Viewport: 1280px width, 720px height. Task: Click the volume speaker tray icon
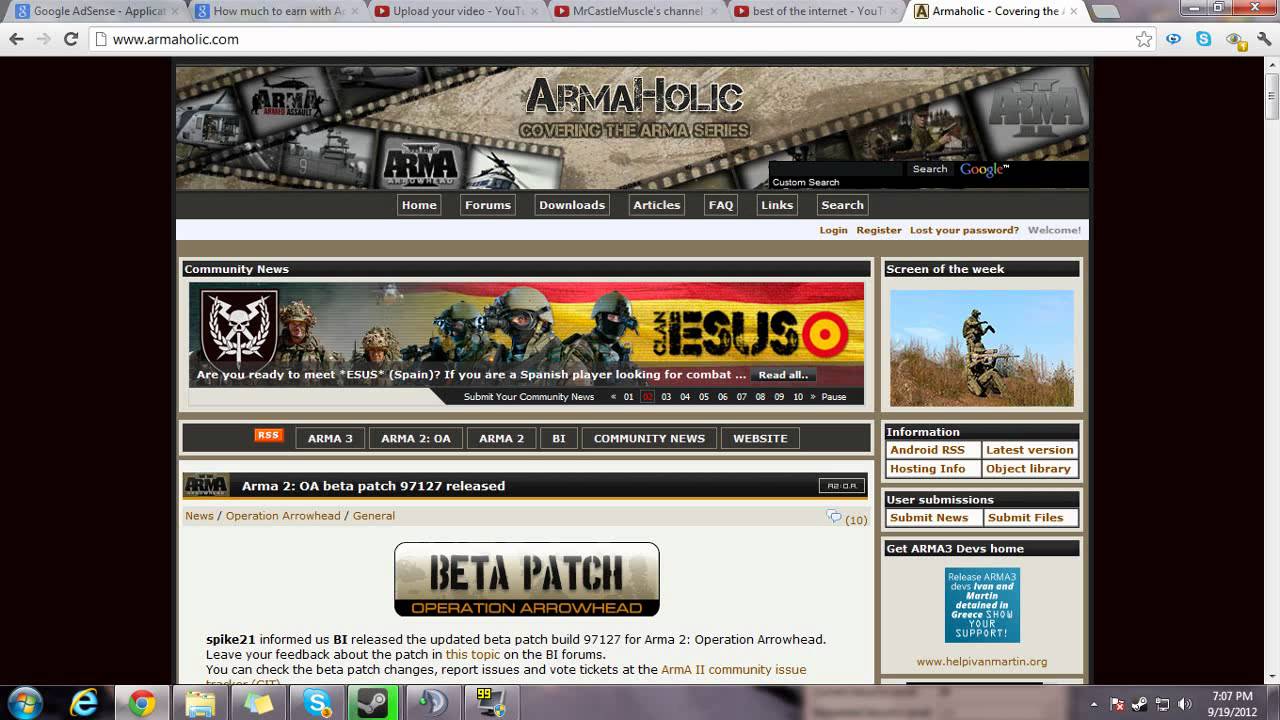[1185, 704]
